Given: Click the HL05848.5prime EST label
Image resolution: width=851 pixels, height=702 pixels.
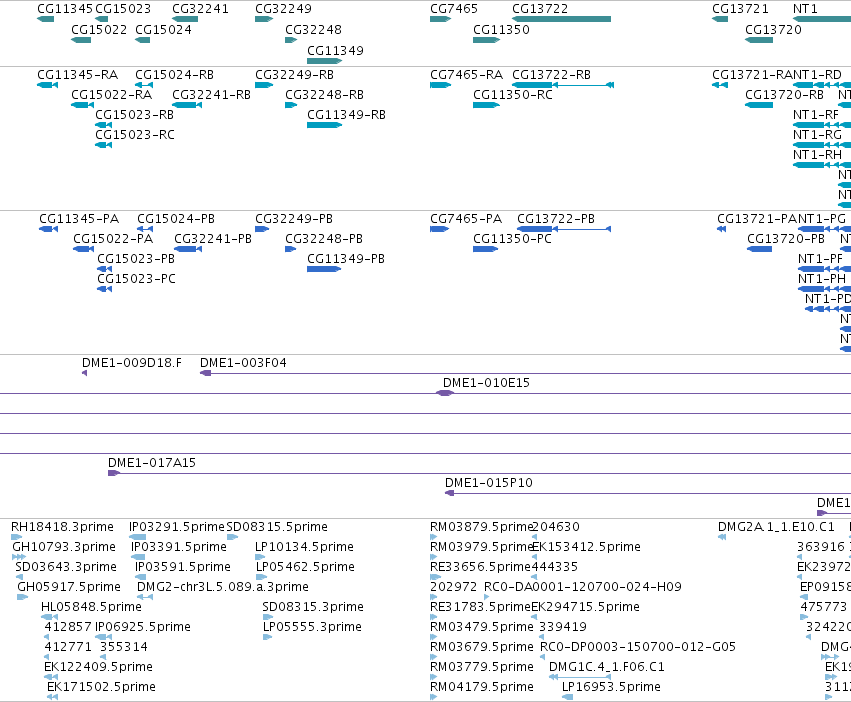Looking at the screenshot, I should click(x=91, y=607).
